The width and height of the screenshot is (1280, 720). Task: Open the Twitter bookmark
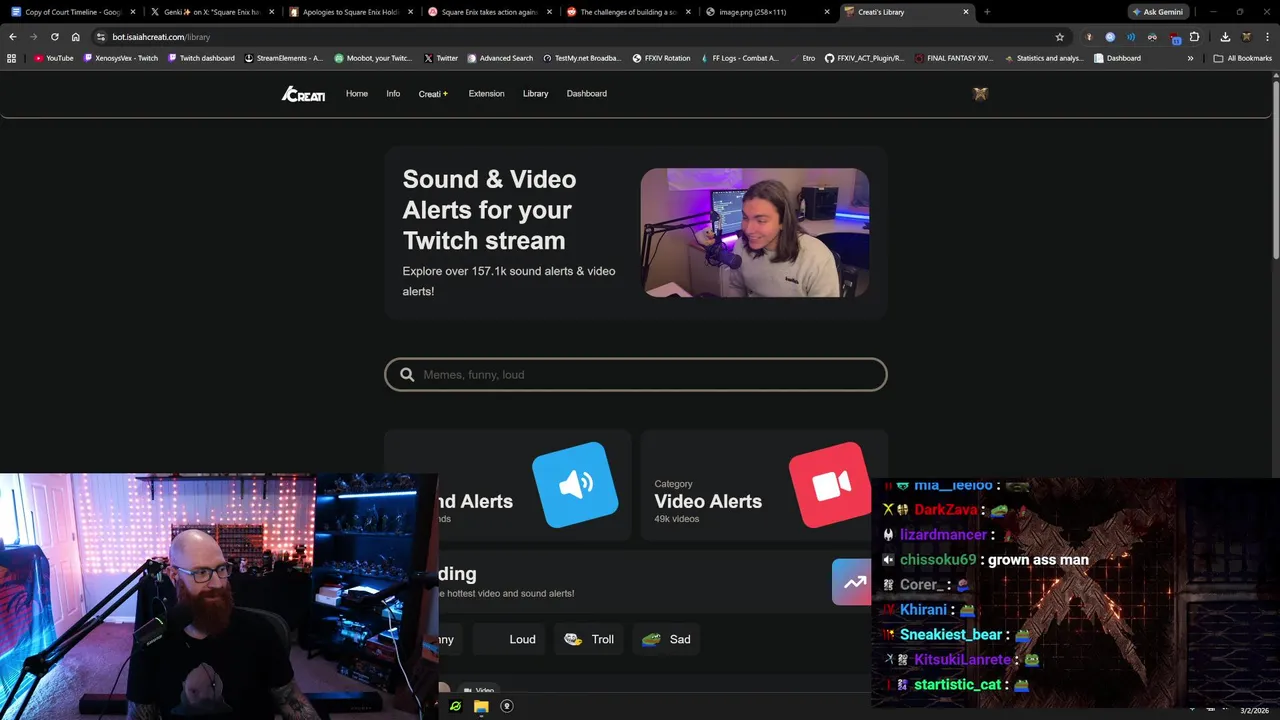pos(440,58)
